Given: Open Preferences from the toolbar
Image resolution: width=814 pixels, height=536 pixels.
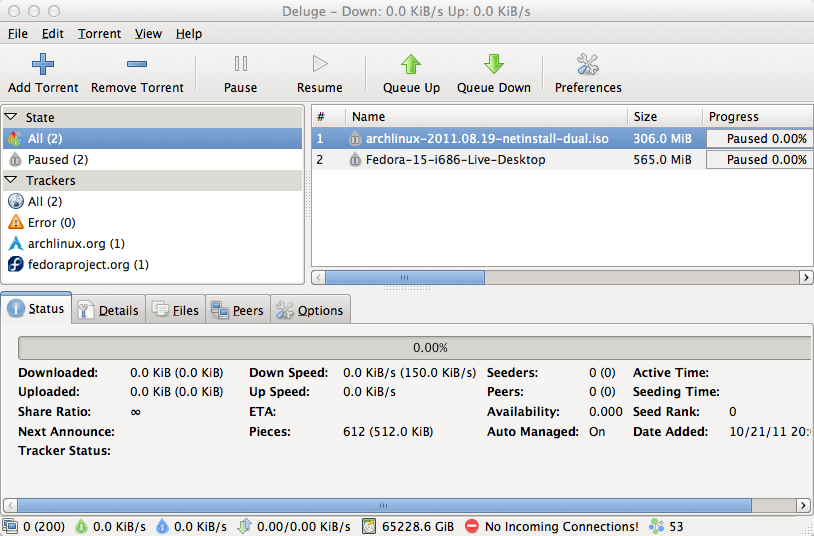Looking at the screenshot, I should tap(588, 73).
